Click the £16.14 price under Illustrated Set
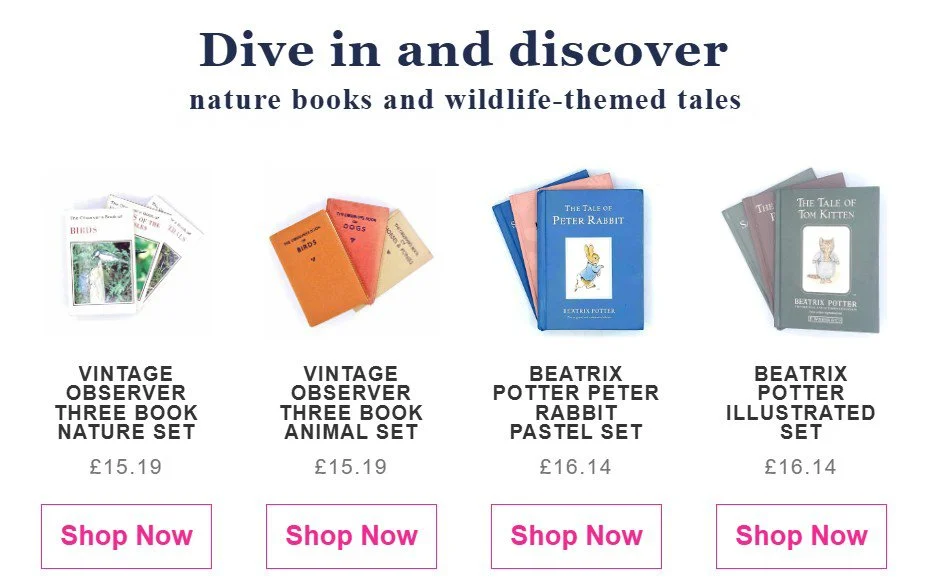The height and width of the screenshot is (585, 930). pos(801,467)
